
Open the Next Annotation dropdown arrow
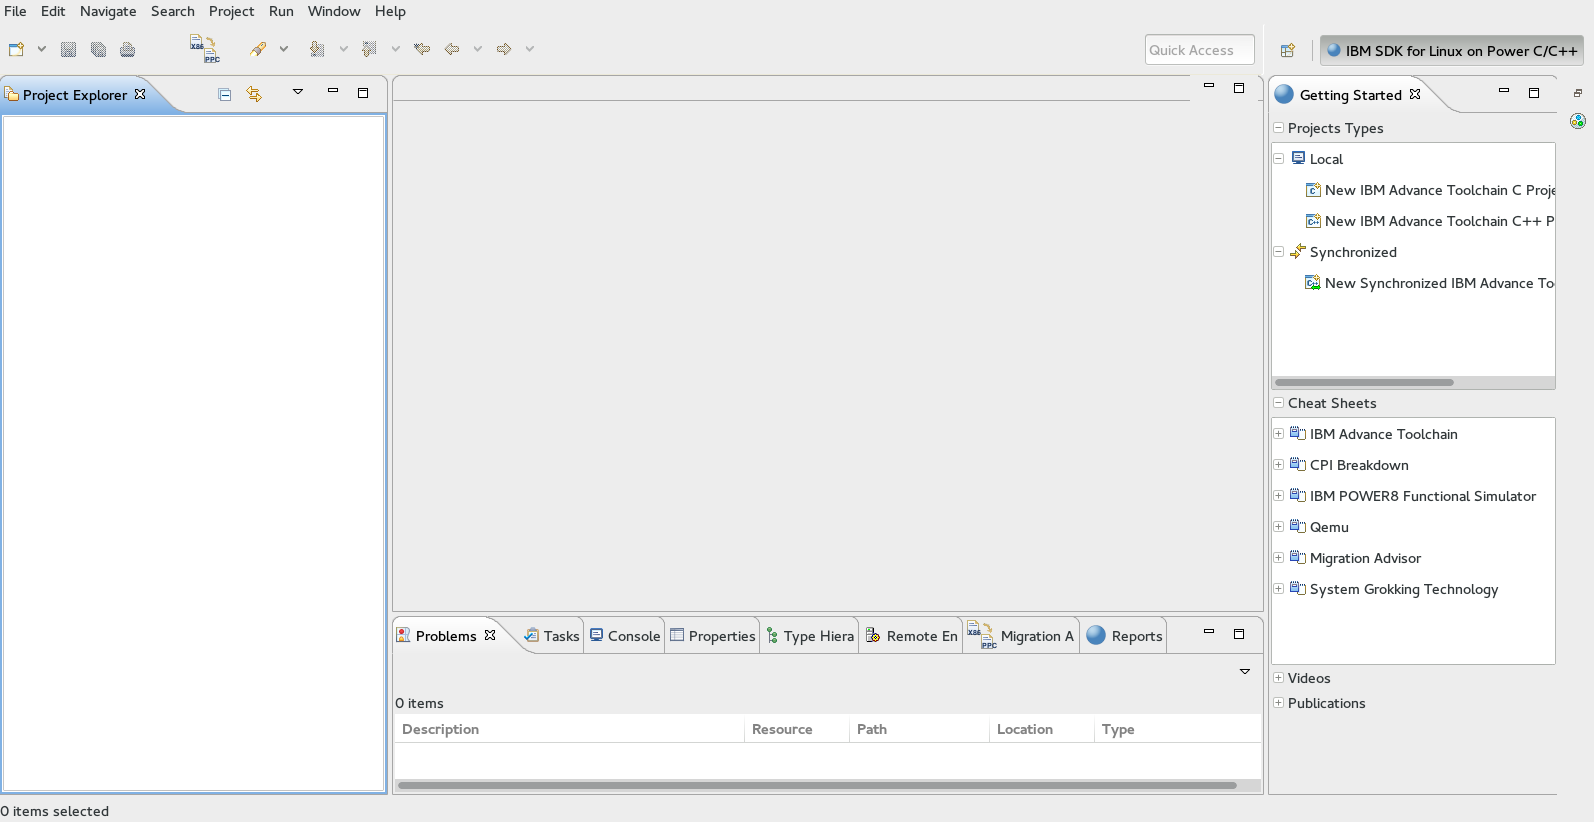pos(343,49)
